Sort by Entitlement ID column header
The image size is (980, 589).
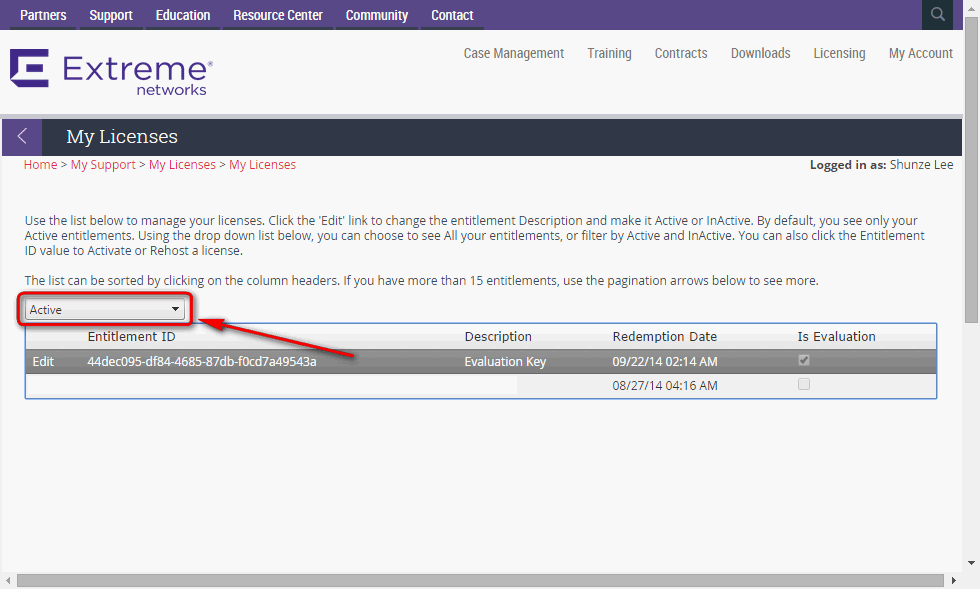pos(131,337)
